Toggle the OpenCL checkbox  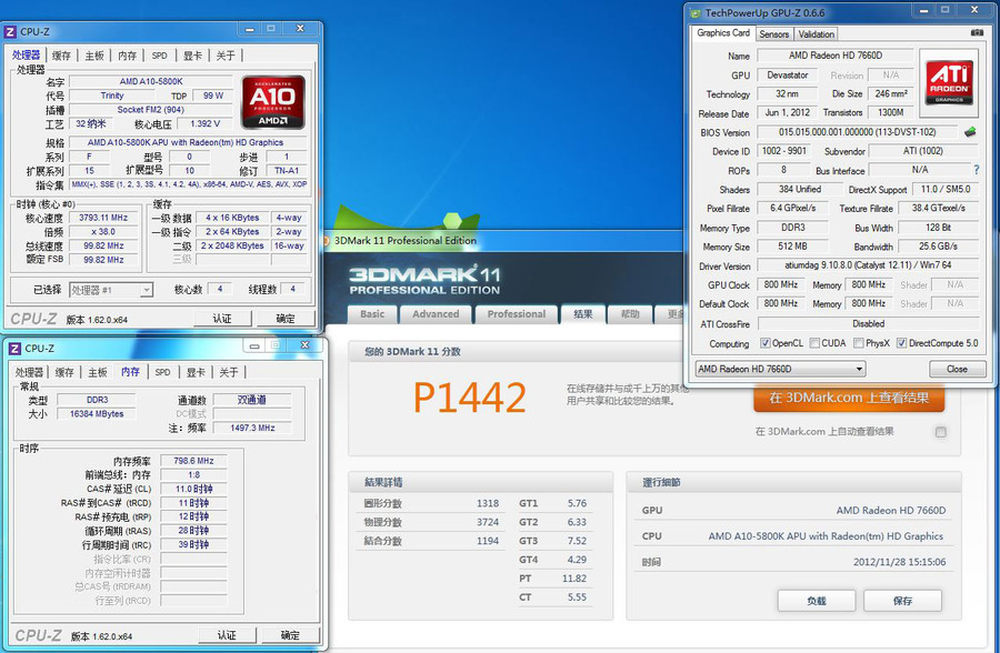[765, 343]
